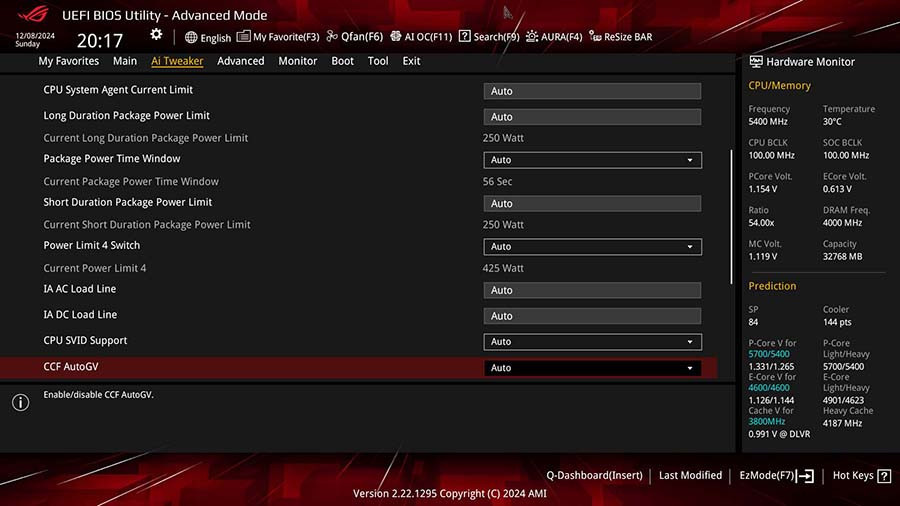Switch to the Main tab
Viewport: 900px width, 506px height.
(125, 61)
